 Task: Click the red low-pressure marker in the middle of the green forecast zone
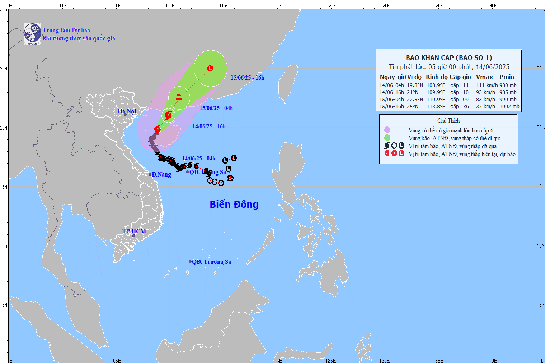[x=179, y=97]
